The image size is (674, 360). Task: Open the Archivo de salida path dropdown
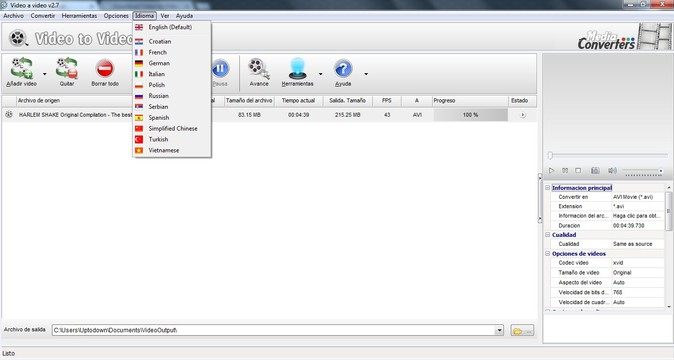pyautogui.click(x=499, y=330)
